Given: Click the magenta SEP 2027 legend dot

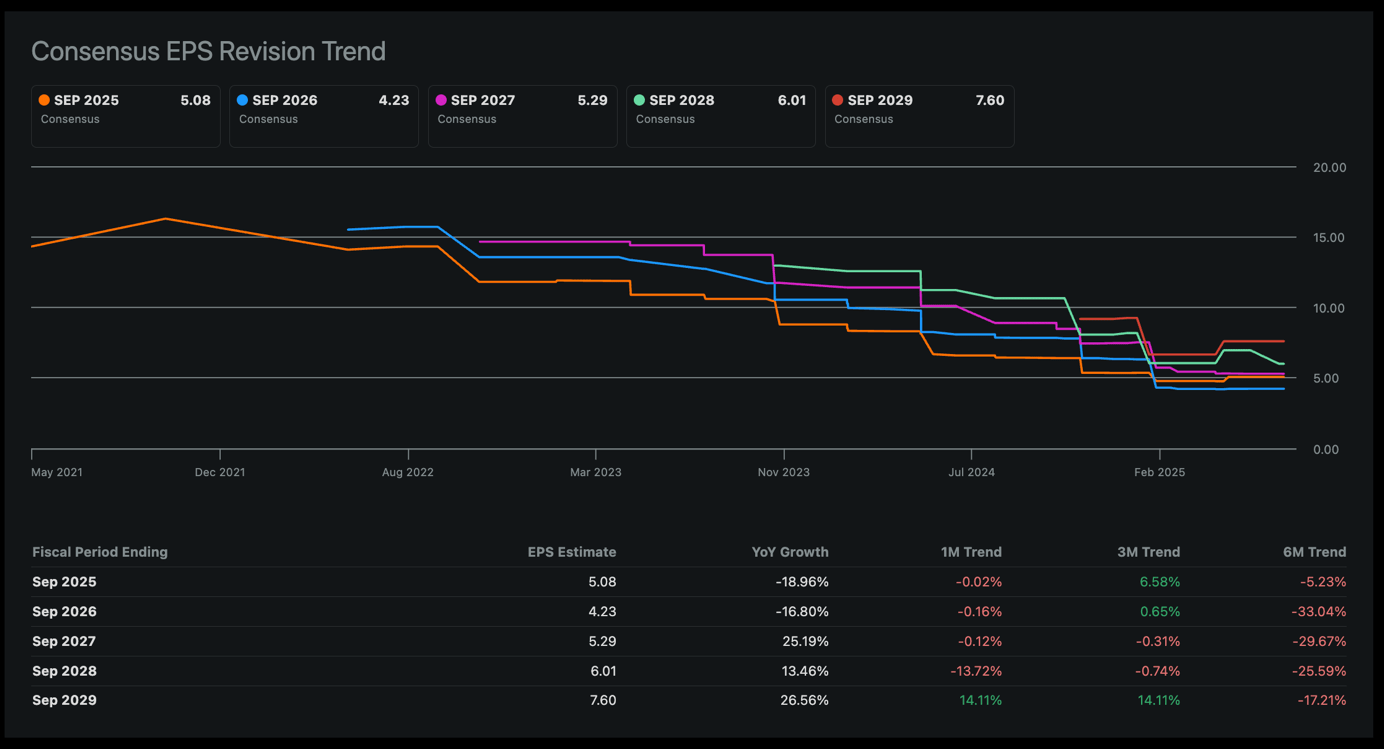Looking at the screenshot, I should pos(440,100).
